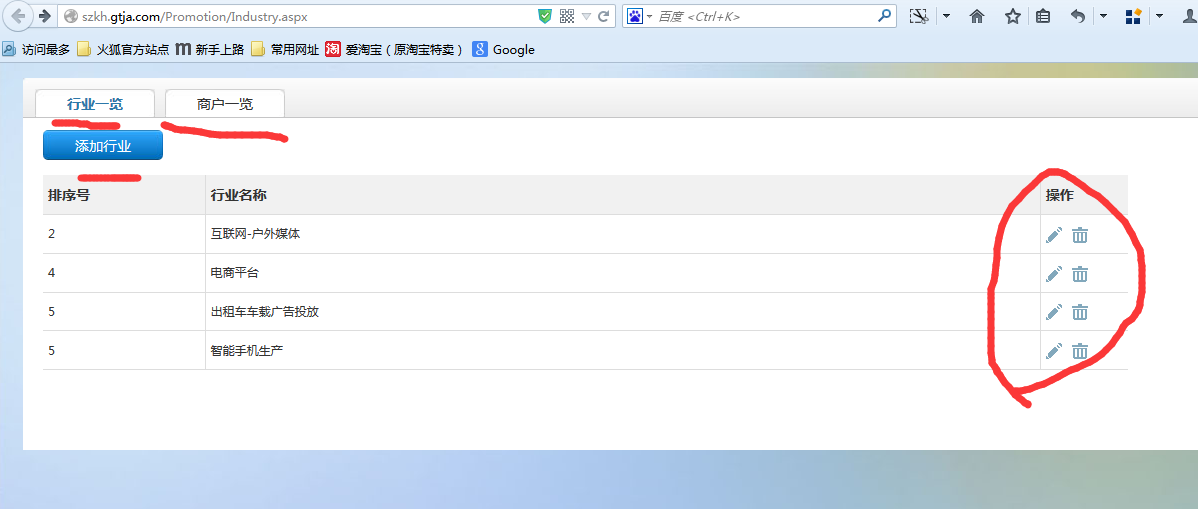The width and height of the screenshot is (1198, 509).
Task: Click the screenshot scissors toolbar icon
Action: click(918, 16)
